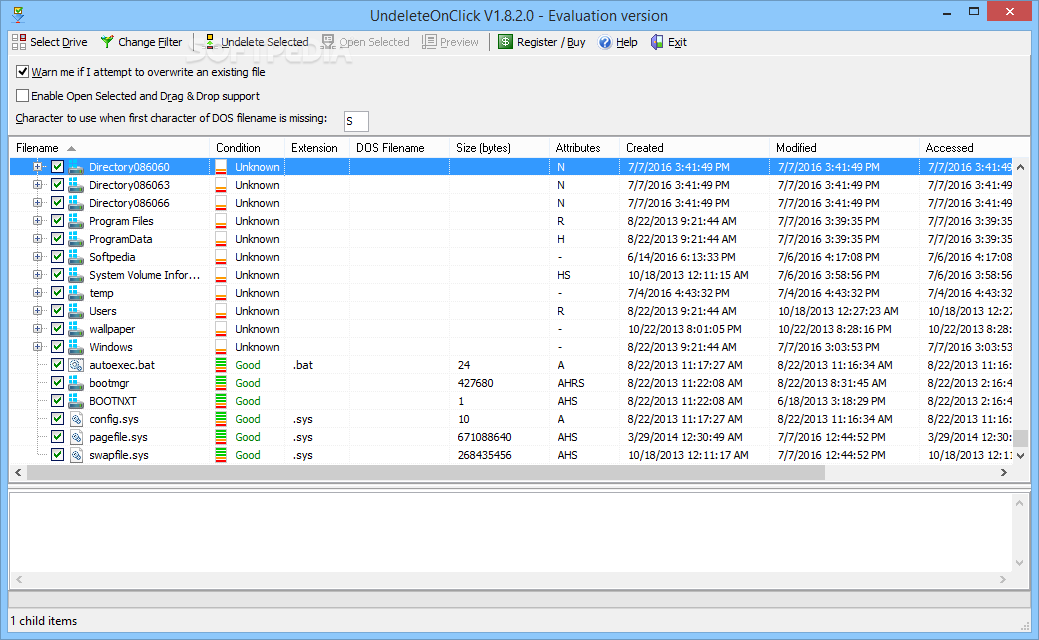This screenshot has width=1039, height=640.
Task: Click the folder icon of ProgramData
Action: tap(76, 239)
